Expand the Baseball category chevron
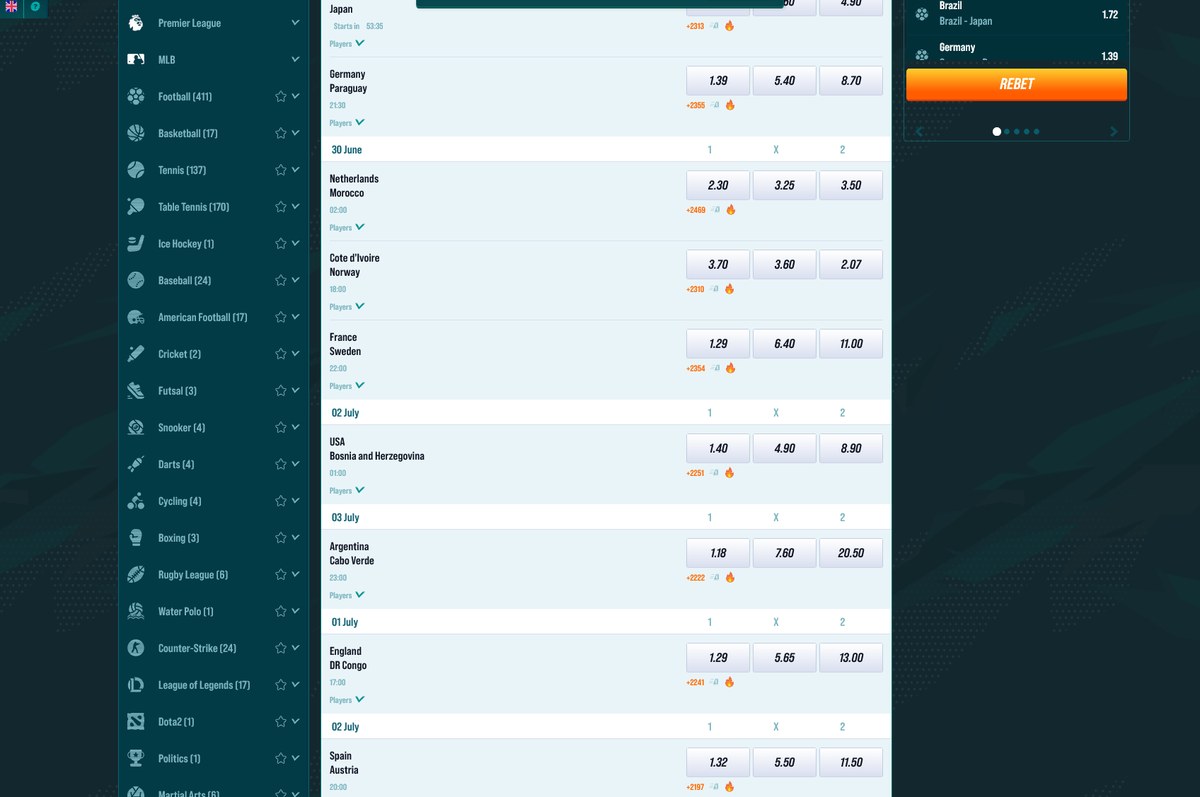This screenshot has width=1200, height=797. 295,280
